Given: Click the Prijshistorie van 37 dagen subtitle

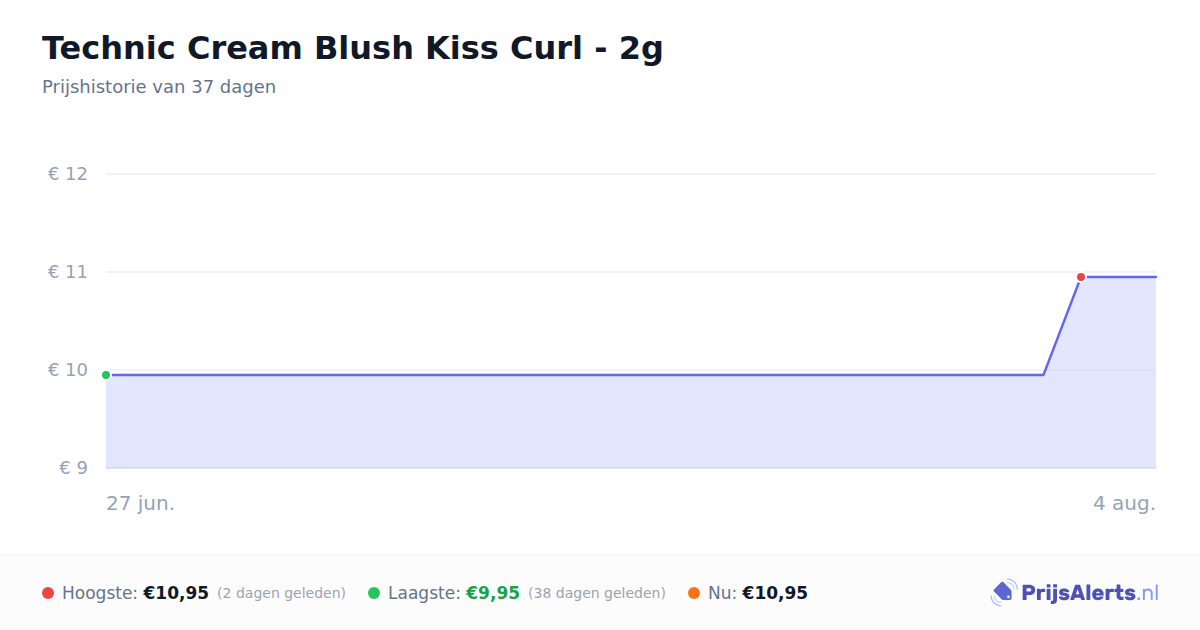Looking at the screenshot, I should [159, 87].
